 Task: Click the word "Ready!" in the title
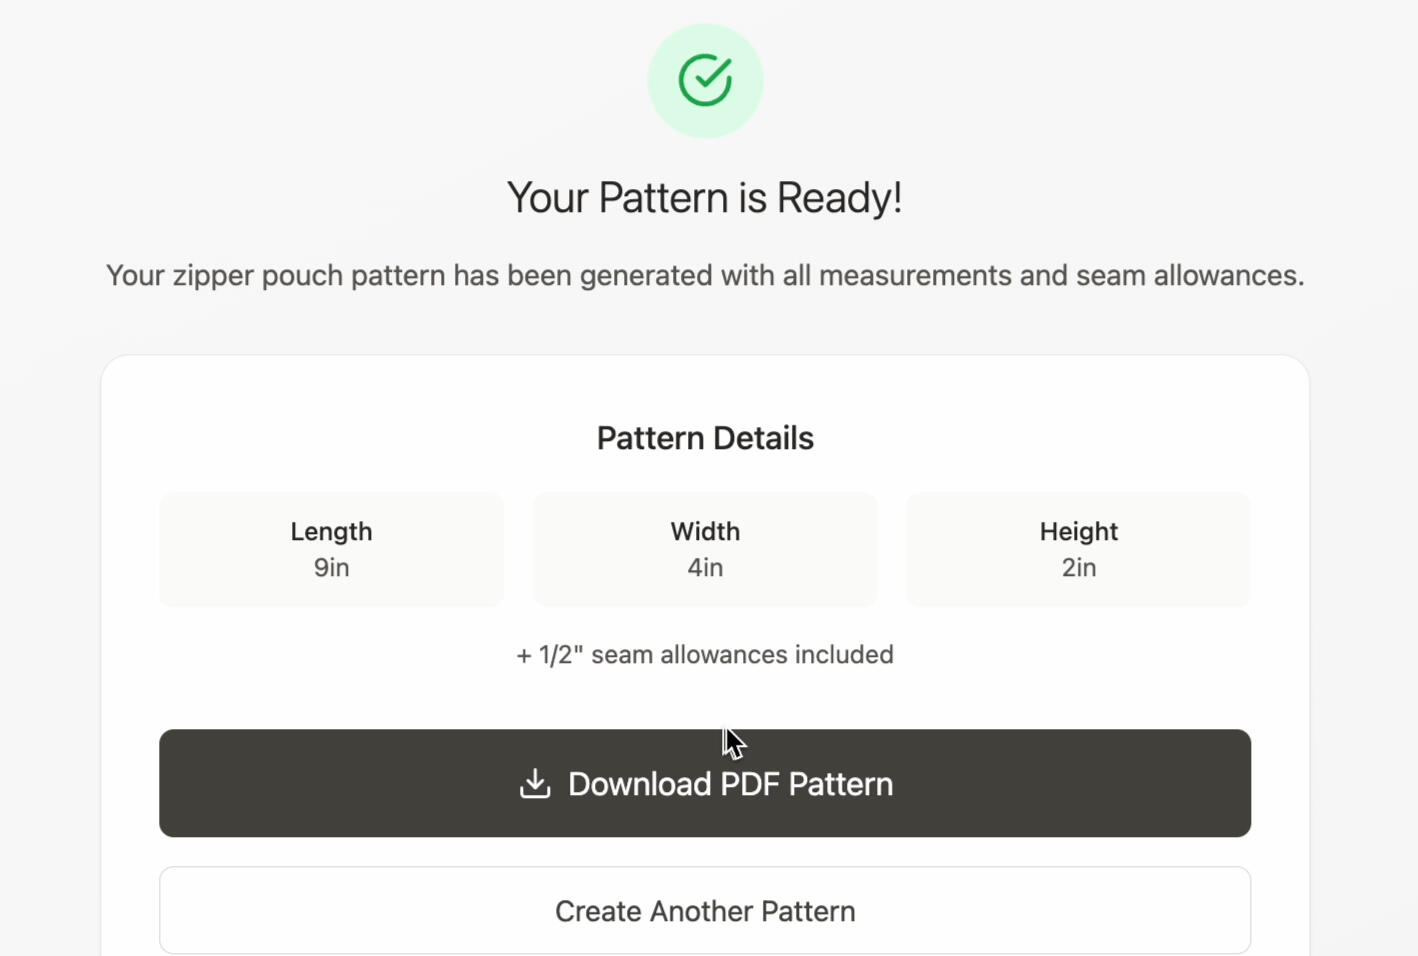click(839, 198)
